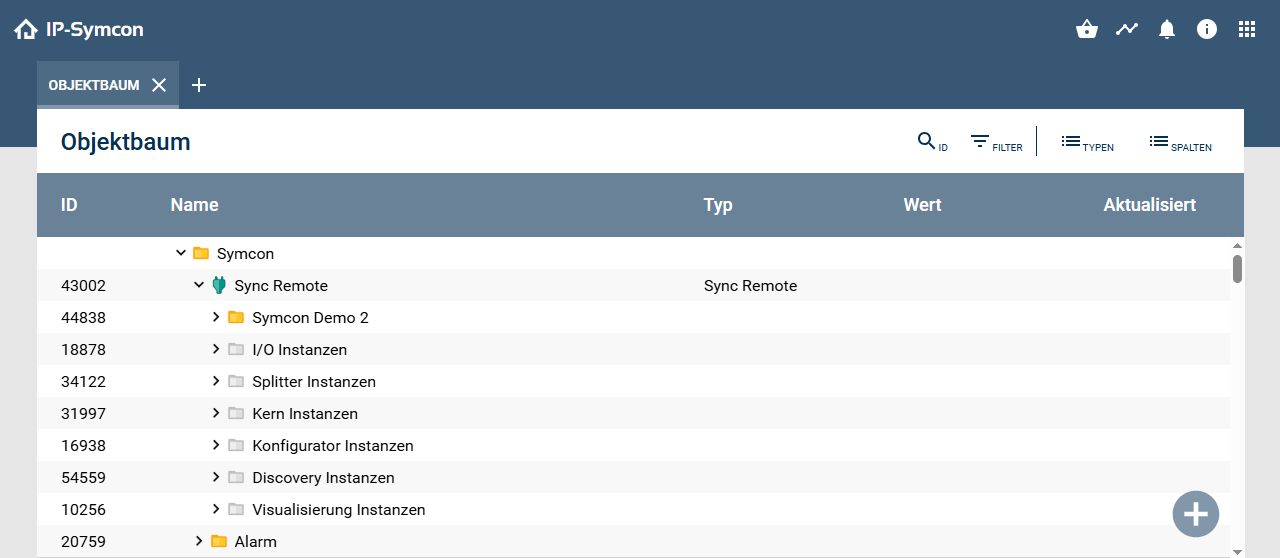
Task: Click the vertical scrollbar down arrow
Action: coord(1237,551)
